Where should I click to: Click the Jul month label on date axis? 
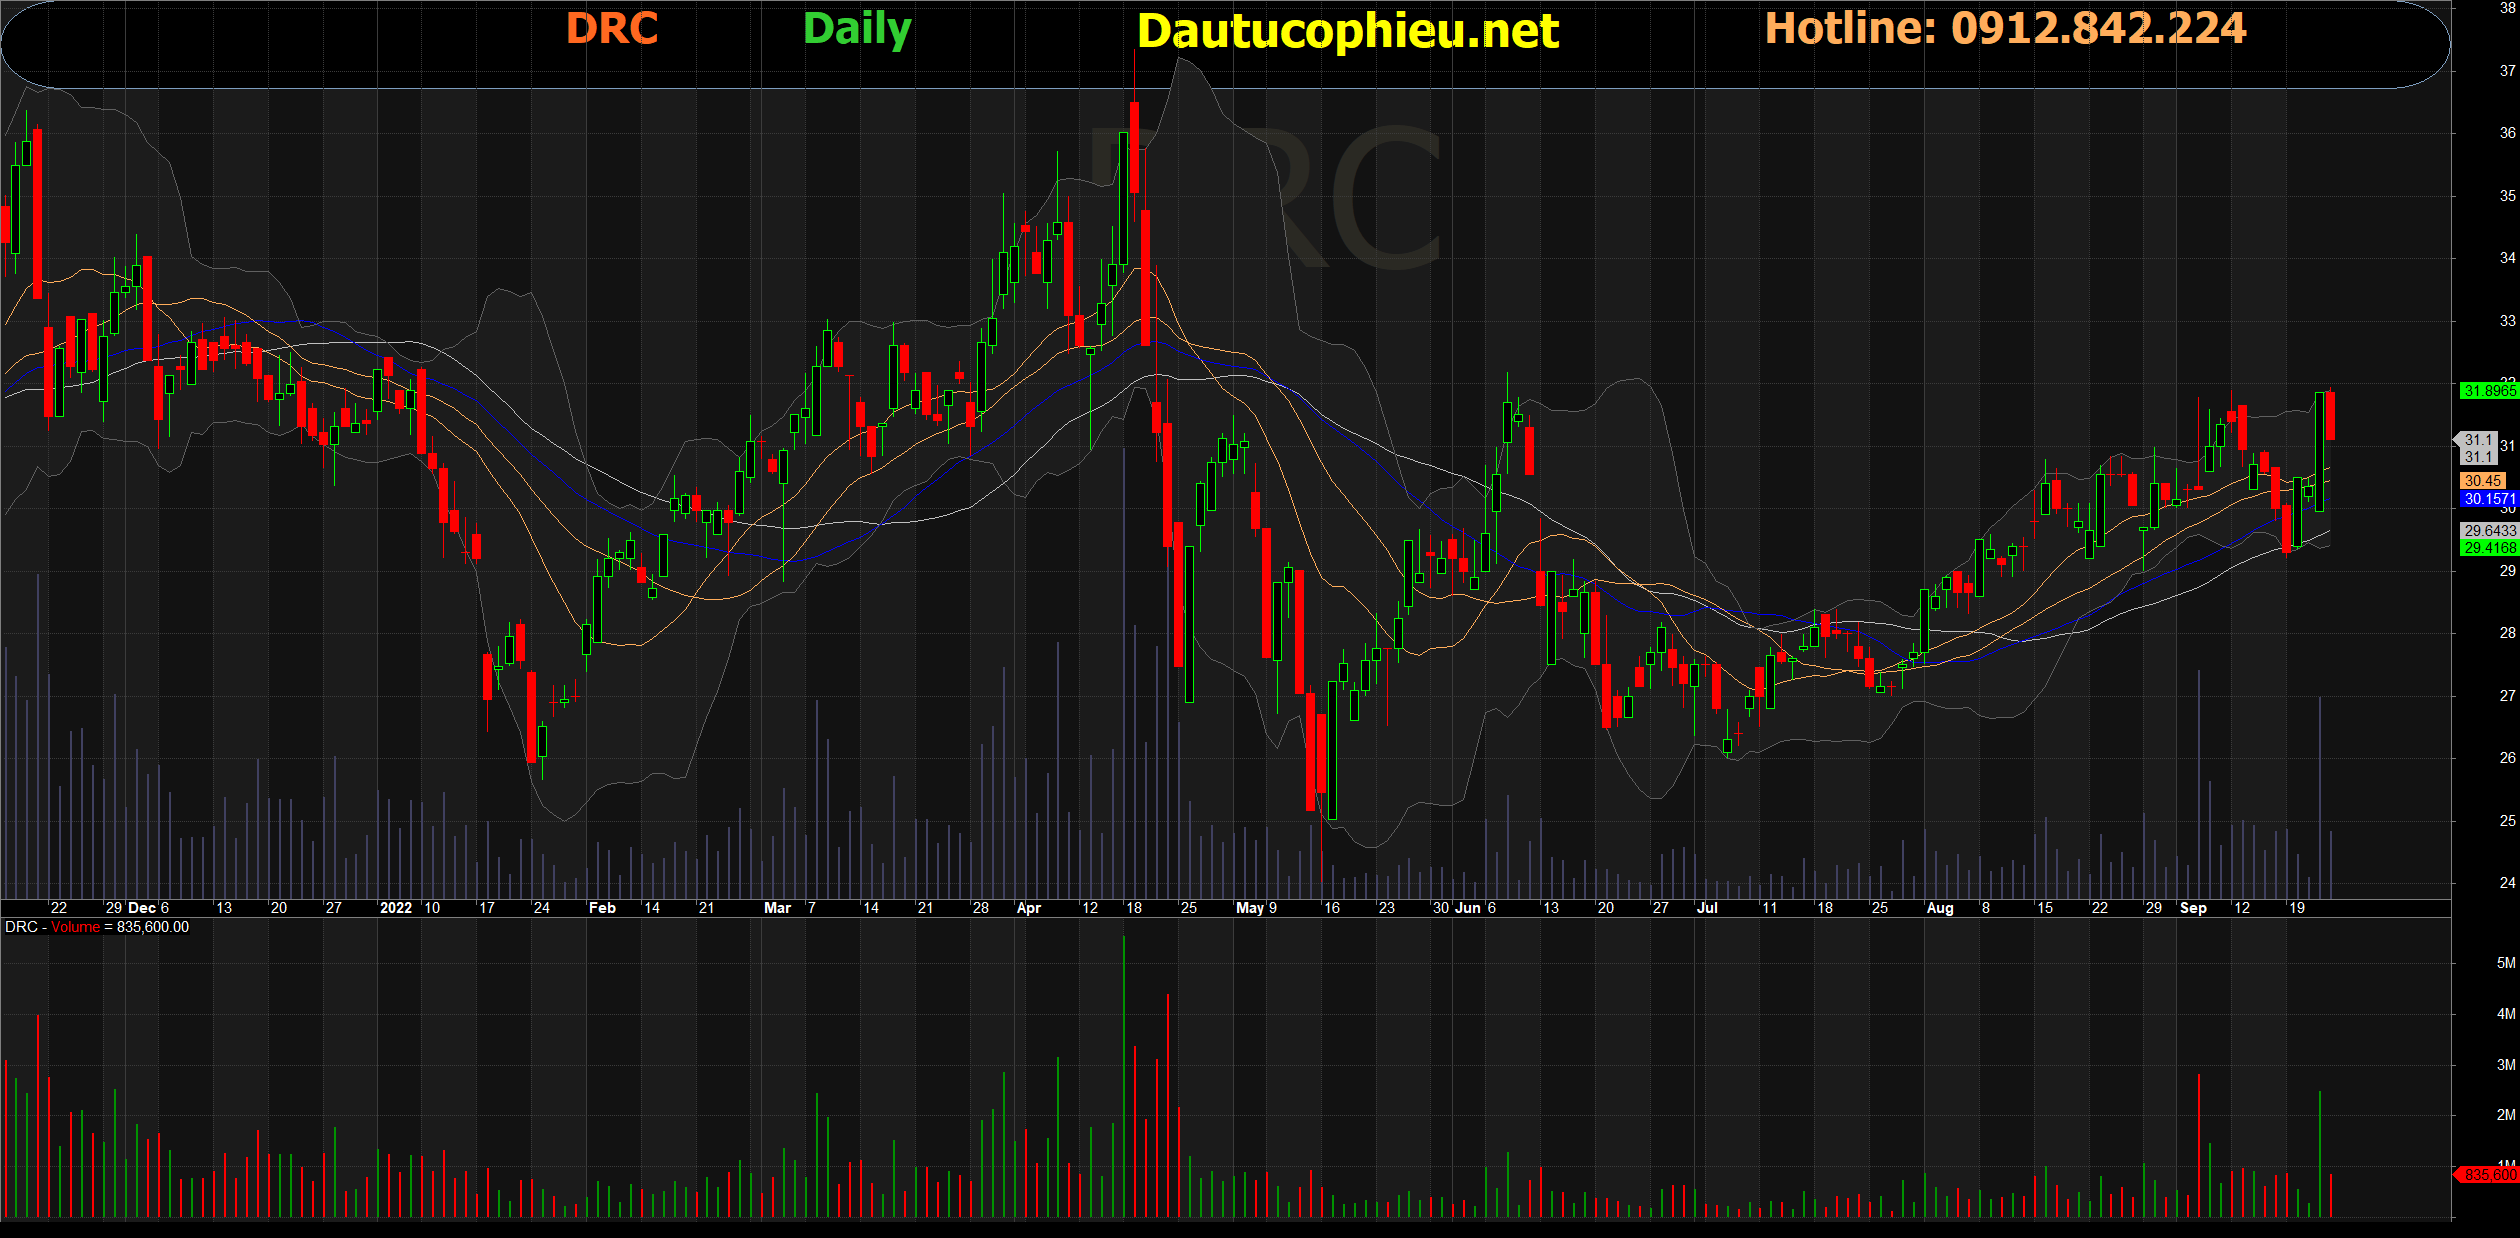click(1707, 908)
